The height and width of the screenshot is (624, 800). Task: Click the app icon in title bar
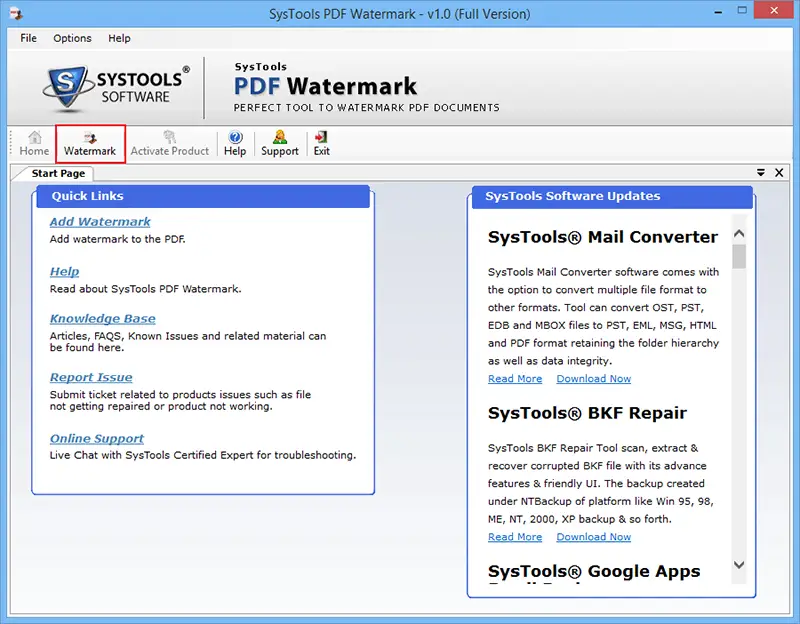click(x=16, y=13)
